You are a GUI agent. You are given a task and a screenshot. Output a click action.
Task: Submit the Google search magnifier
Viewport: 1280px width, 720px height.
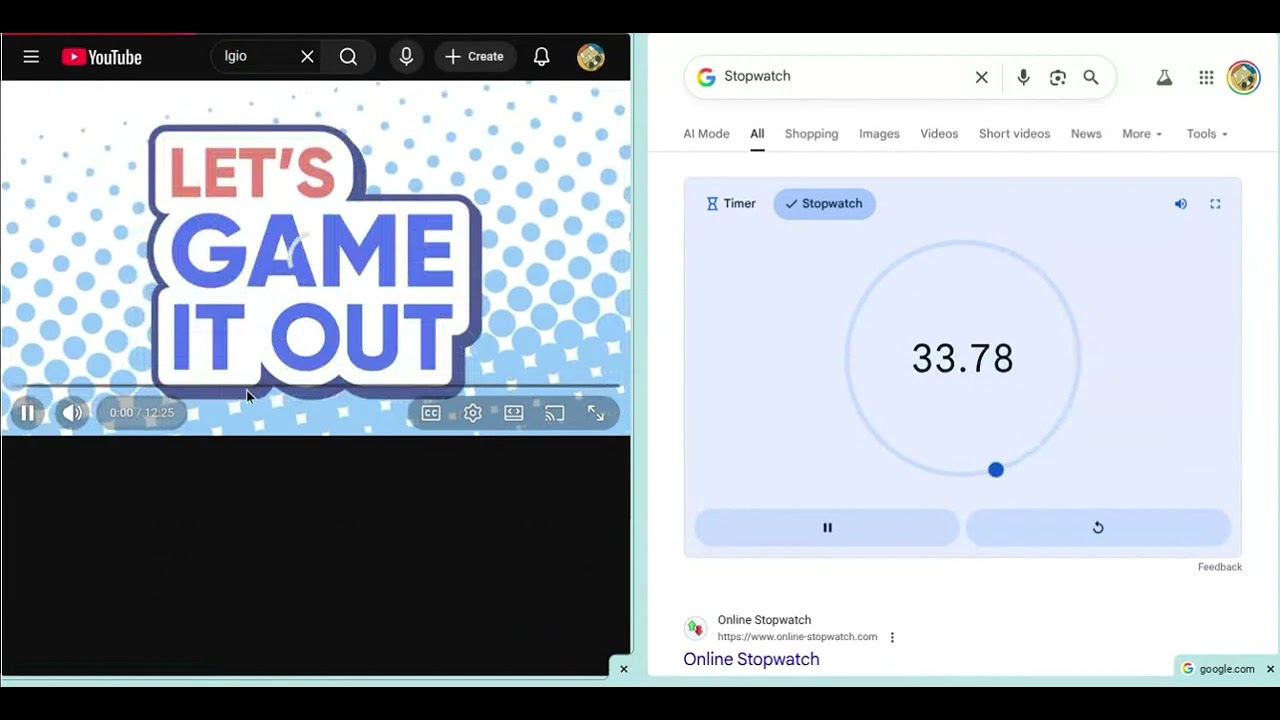pos(1091,77)
